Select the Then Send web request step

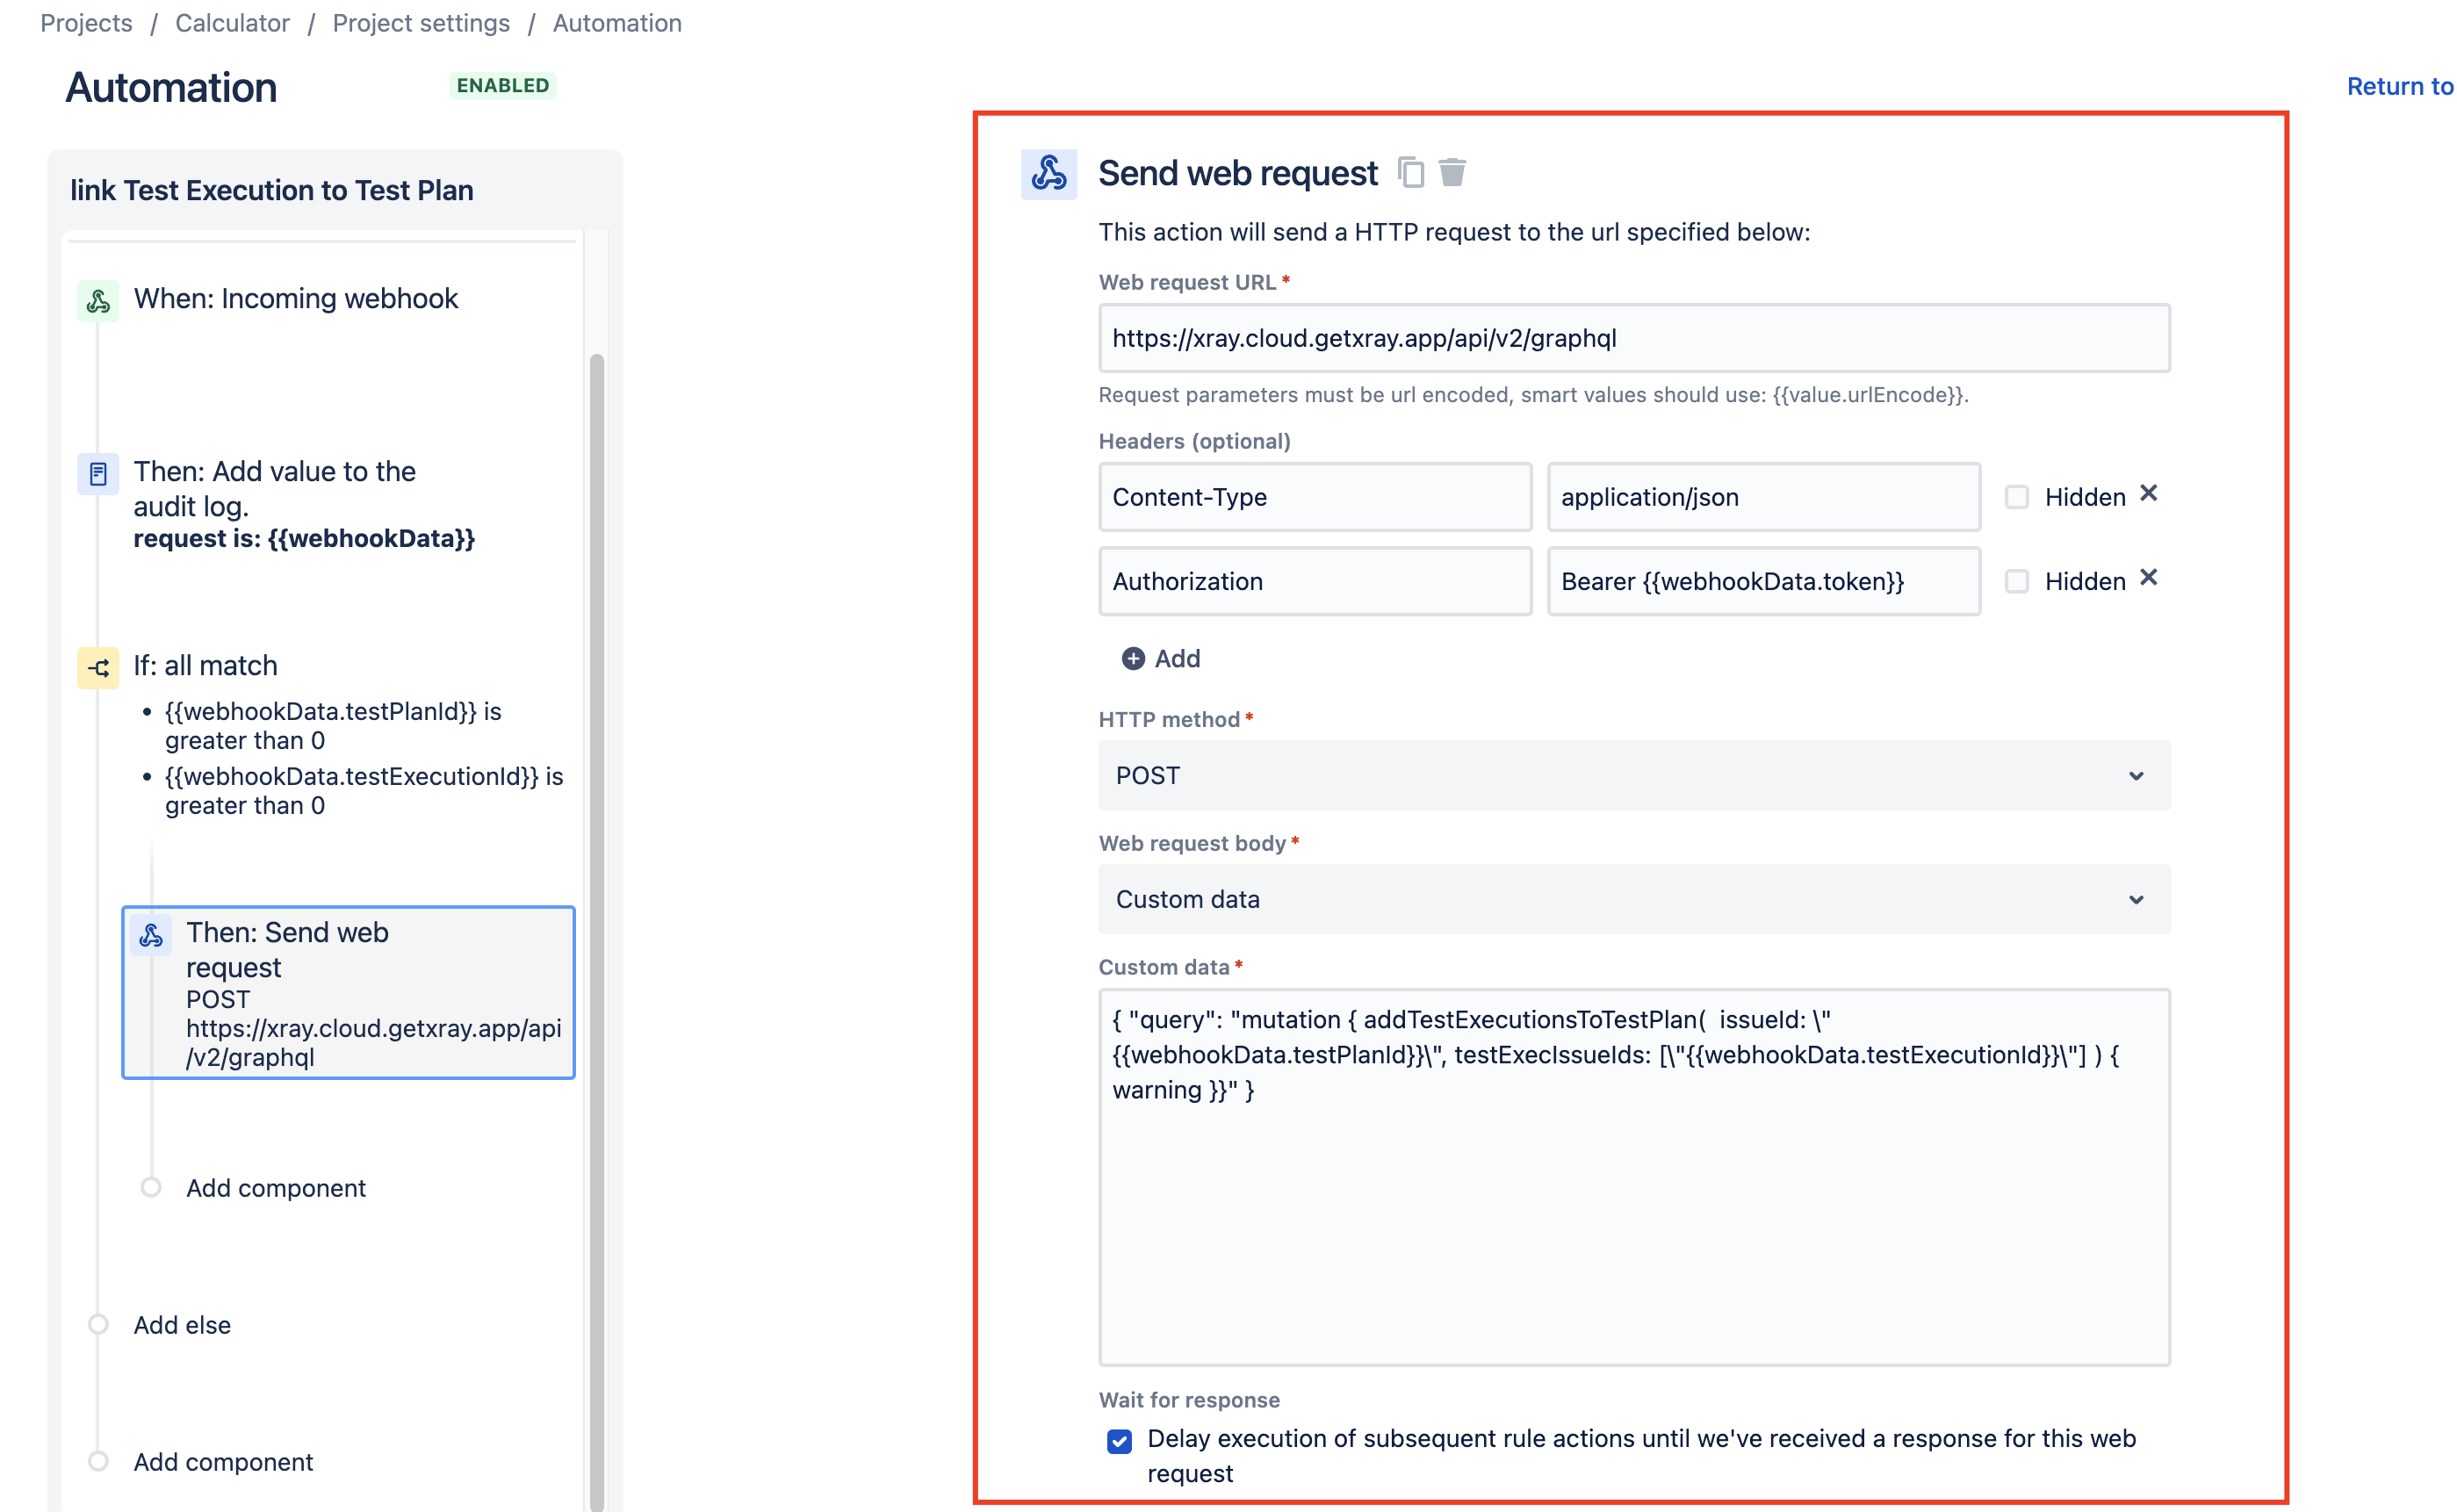pyautogui.click(x=348, y=992)
